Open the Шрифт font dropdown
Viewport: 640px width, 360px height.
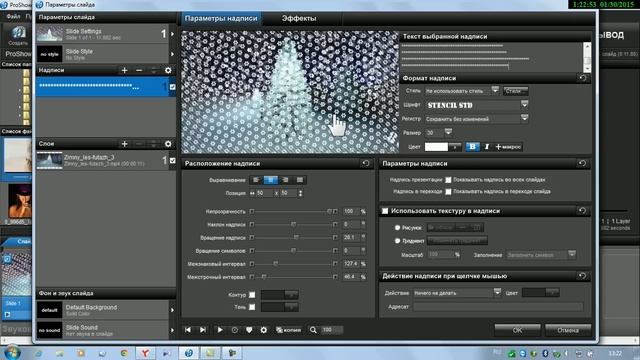coord(524,105)
